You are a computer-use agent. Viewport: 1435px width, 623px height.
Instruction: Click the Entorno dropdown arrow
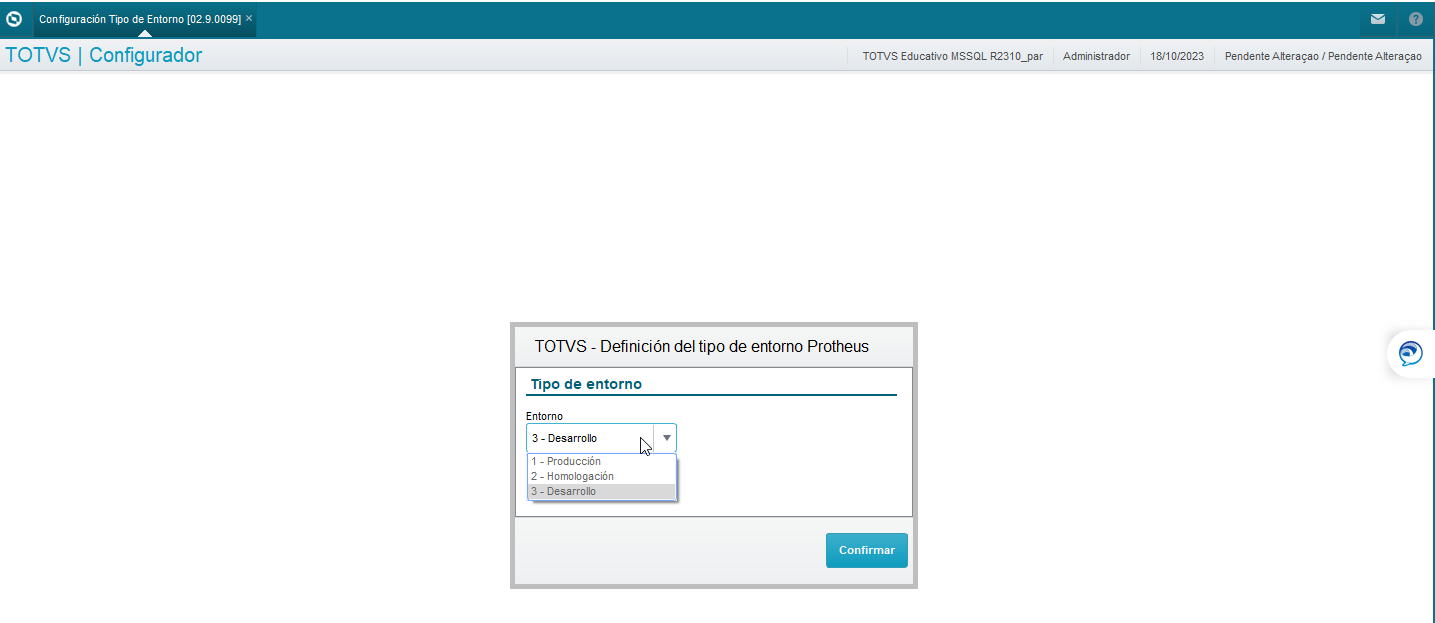click(x=666, y=438)
